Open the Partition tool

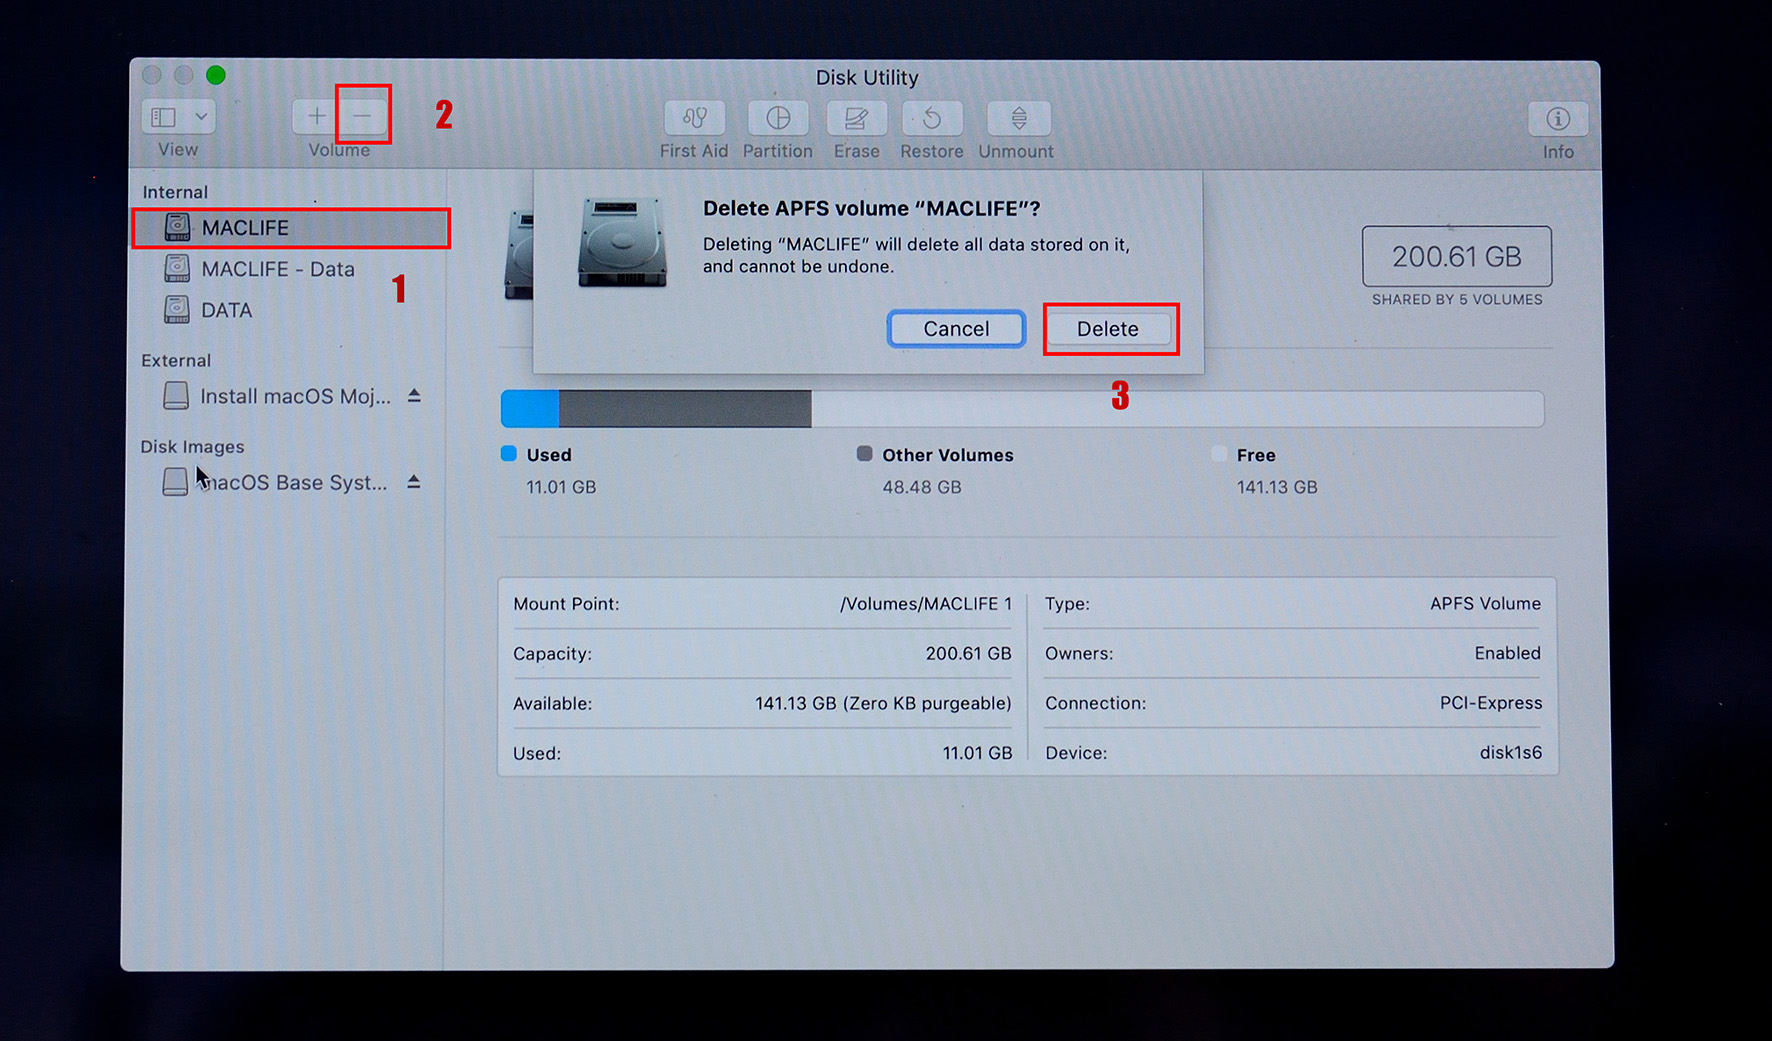coord(777,119)
